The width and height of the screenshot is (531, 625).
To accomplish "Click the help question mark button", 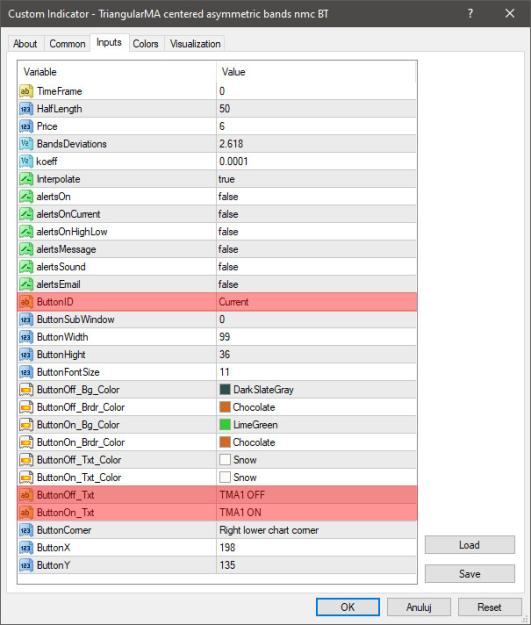I will [470, 14].
